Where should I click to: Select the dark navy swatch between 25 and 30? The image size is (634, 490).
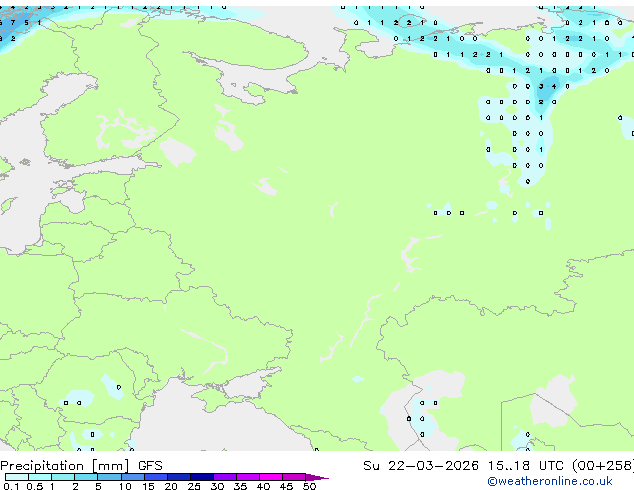click(202, 477)
